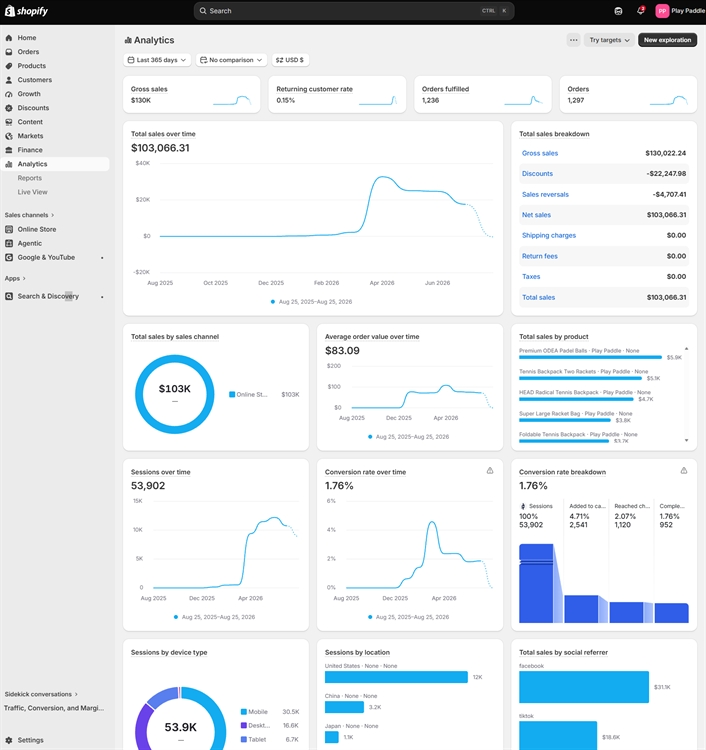
Task: Click the Mobile legend color swatch
Action: [243, 712]
